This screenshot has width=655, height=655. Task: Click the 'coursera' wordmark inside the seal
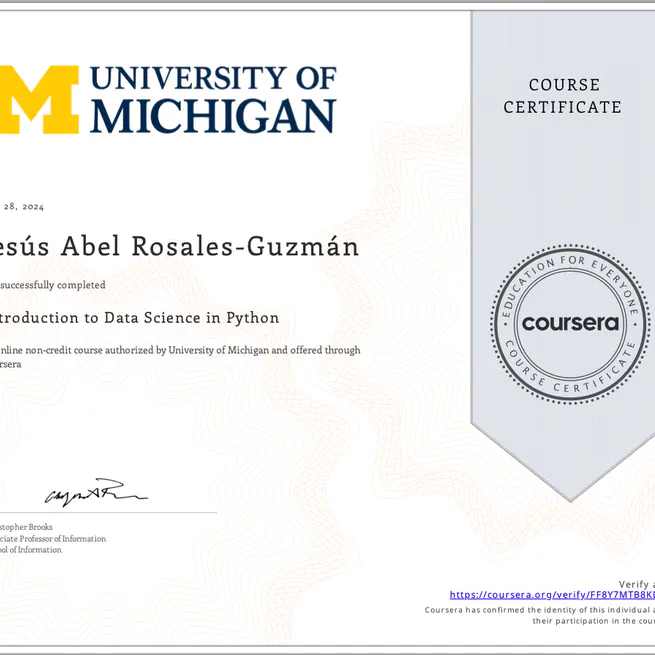pos(570,323)
